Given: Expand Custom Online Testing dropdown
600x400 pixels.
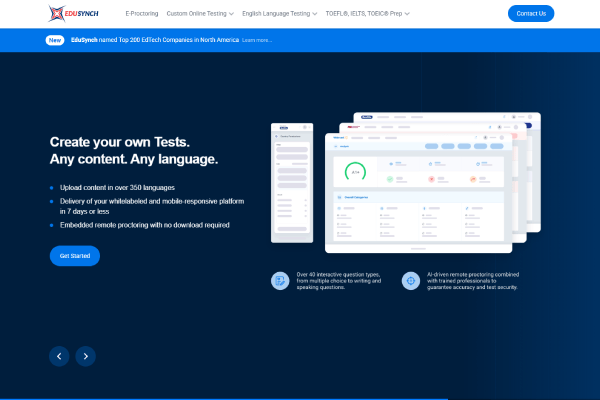Looking at the screenshot, I should pos(200,14).
